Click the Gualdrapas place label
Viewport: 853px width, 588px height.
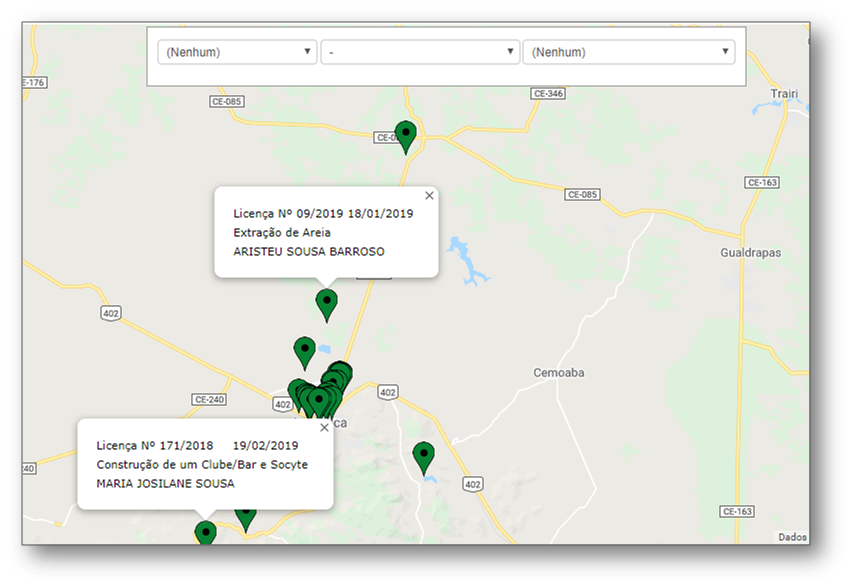click(x=750, y=253)
